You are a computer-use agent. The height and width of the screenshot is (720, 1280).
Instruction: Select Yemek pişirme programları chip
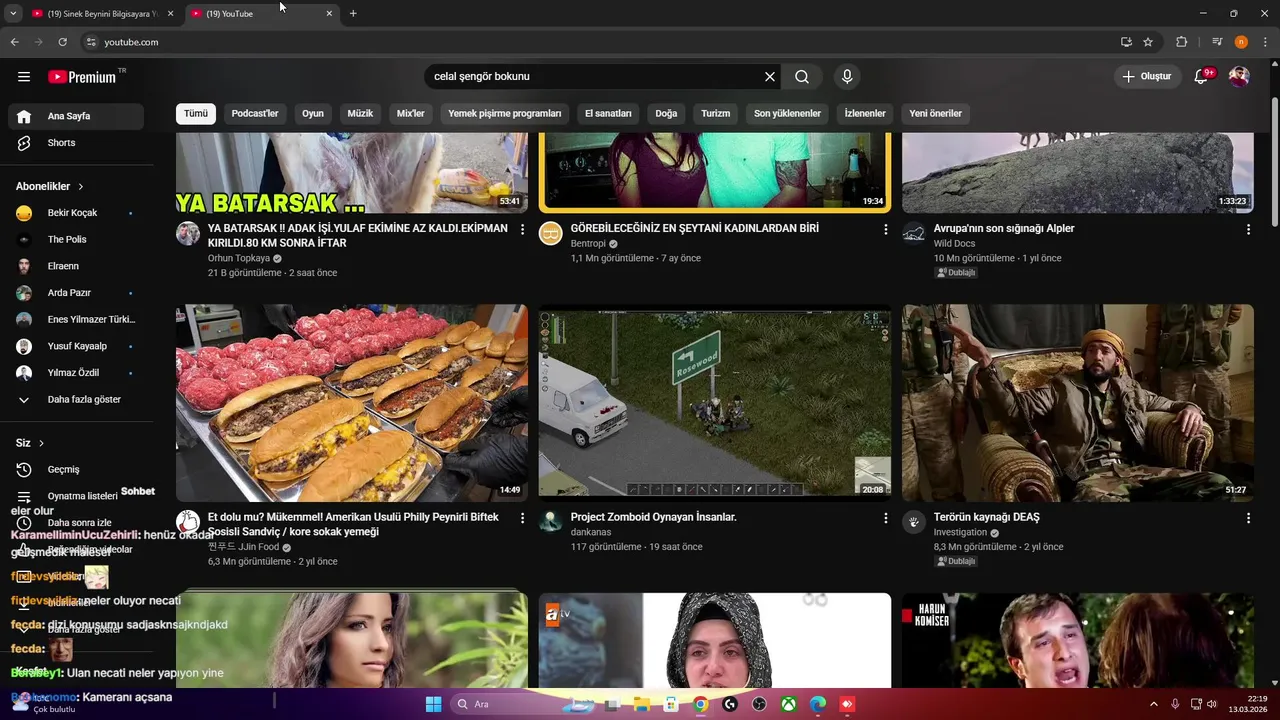coord(505,113)
